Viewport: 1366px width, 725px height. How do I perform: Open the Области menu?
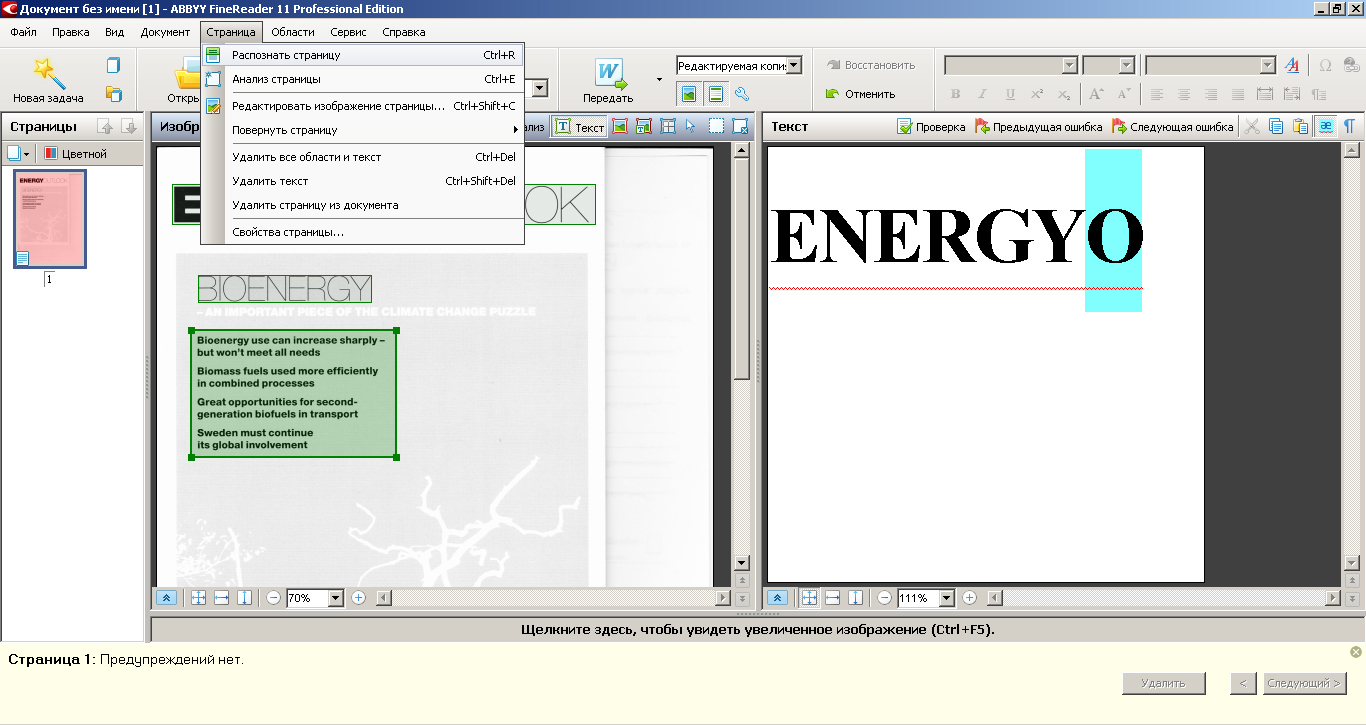coord(293,32)
